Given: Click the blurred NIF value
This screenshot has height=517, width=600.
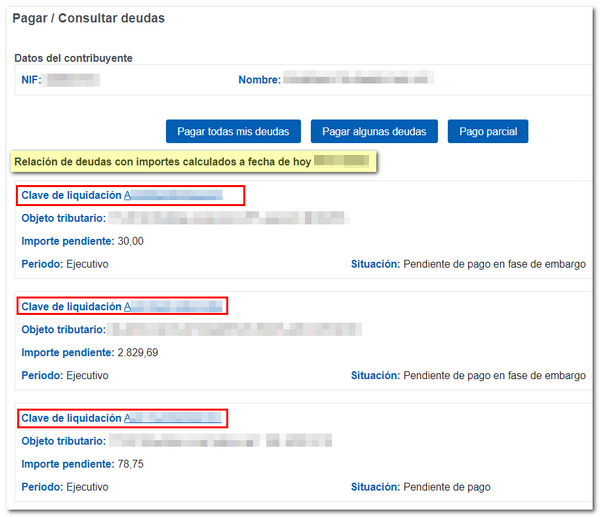Looking at the screenshot, I should click(x=73, y=79).
